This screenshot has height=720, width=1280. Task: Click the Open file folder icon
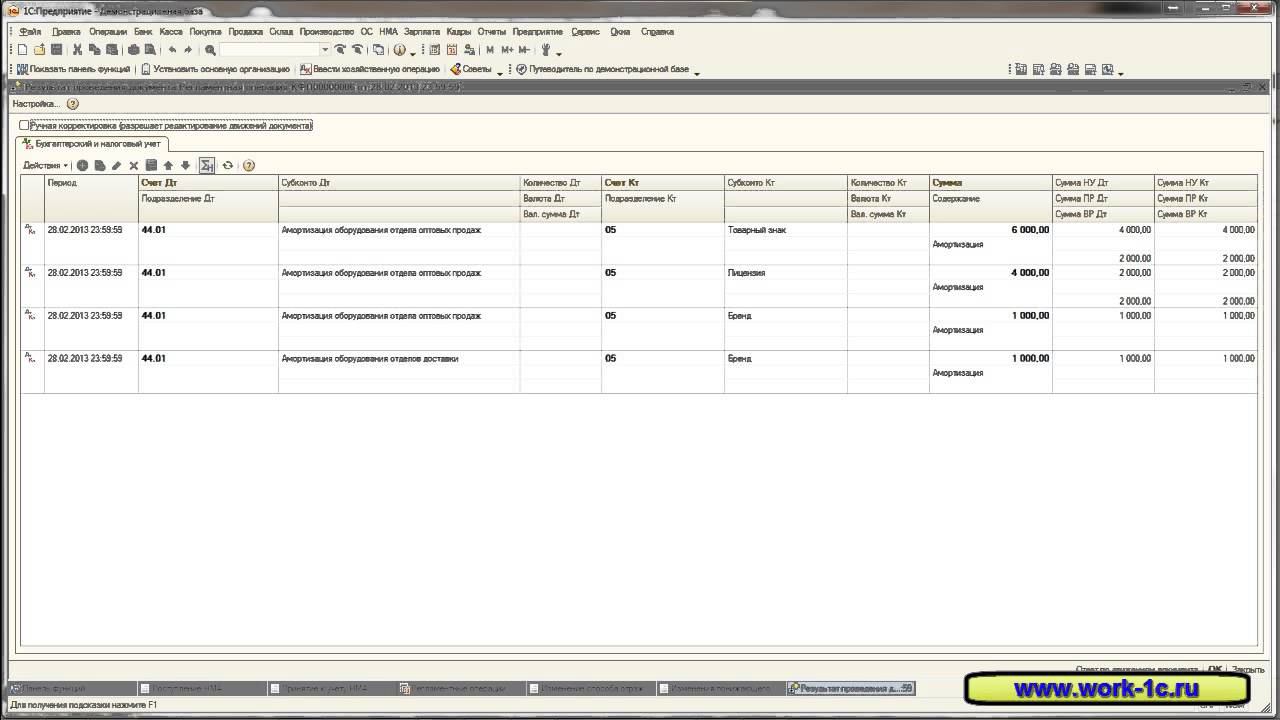click(x=39, y=50)
